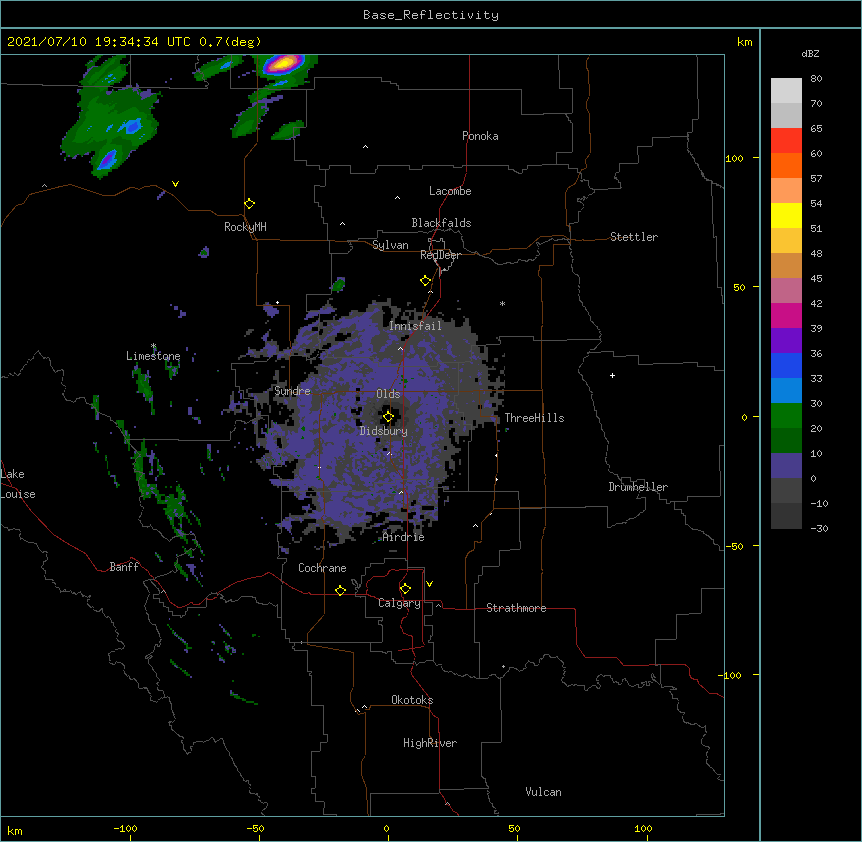Pick the dark green 10-20 dBZ legend swatch
The width and height of the screenshot is (862, 842).
(x=786, y=441)
